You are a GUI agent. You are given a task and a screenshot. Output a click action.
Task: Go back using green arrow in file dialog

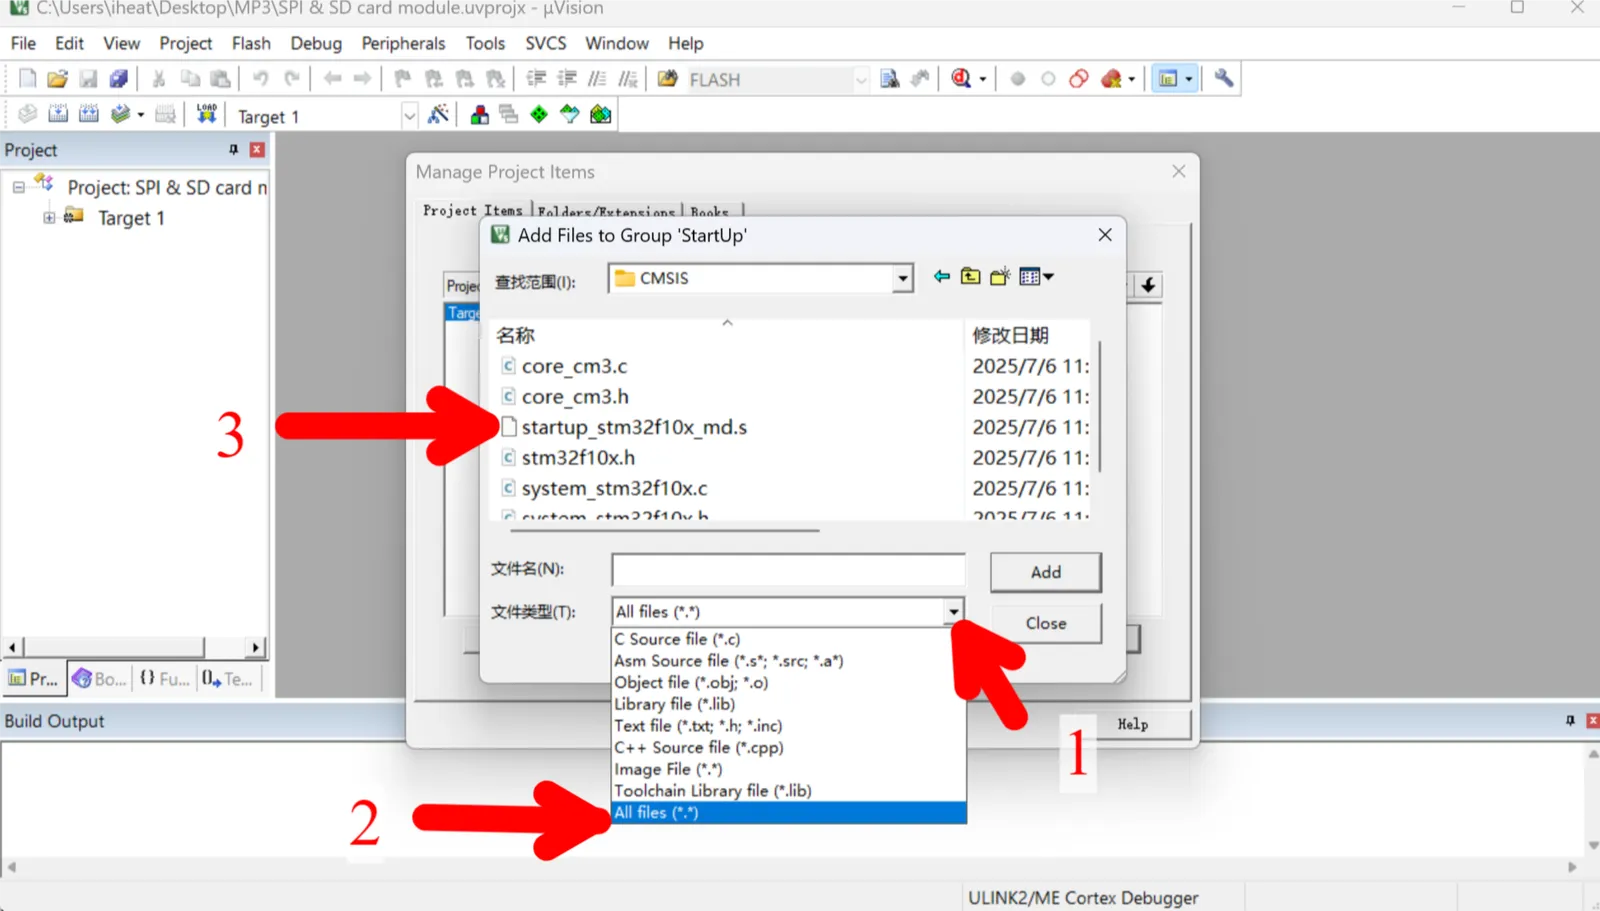[x=941, y=277]
